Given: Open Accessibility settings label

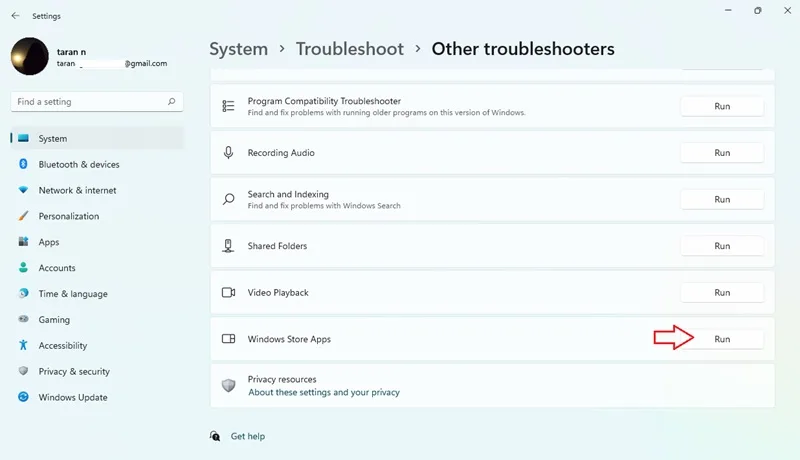Looking at the screenshot, I should point(63,346).
